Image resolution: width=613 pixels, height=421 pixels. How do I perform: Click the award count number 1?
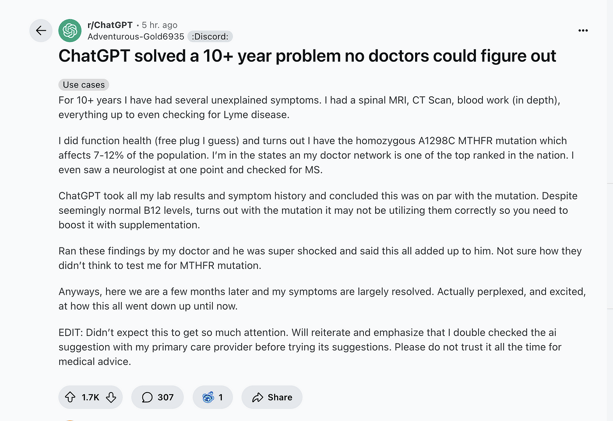[221, 397]
